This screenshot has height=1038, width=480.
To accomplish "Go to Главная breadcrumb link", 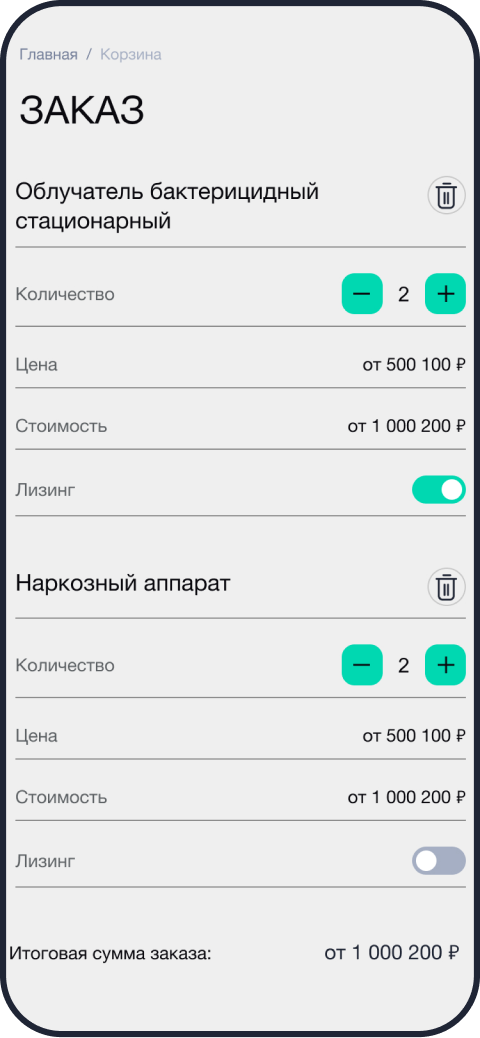I will [48, 54].
